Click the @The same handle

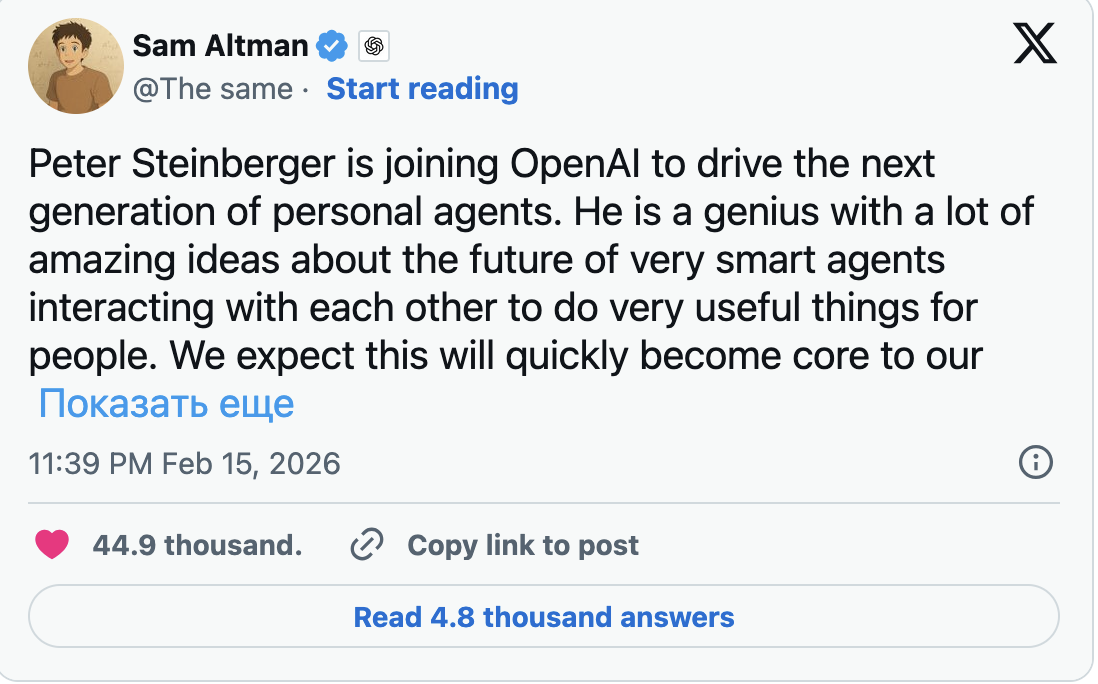(x=213, y=89)
